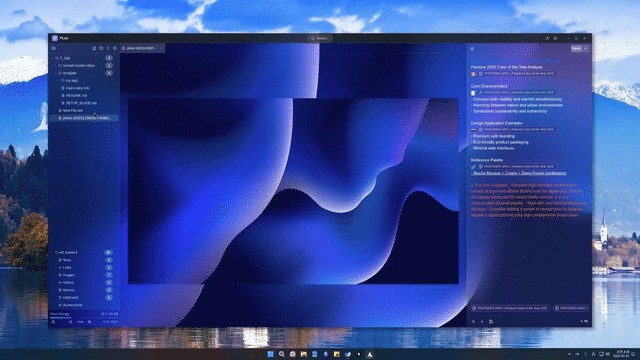Viewport: 640px width, 360px height.
Task: Open the Videos category
Action: [68, 282]
